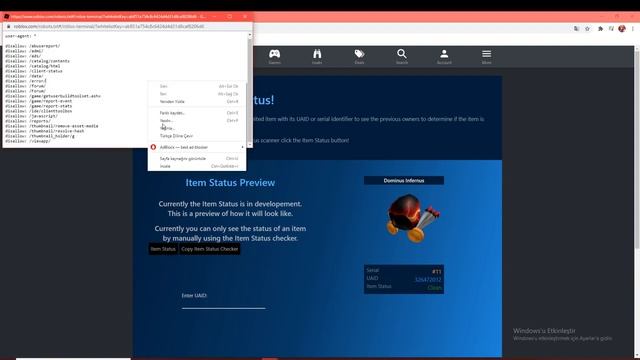Screen dimensions: 640x360
Task: Click the popup scrollbar down arrow
Action: pos(250,145)
